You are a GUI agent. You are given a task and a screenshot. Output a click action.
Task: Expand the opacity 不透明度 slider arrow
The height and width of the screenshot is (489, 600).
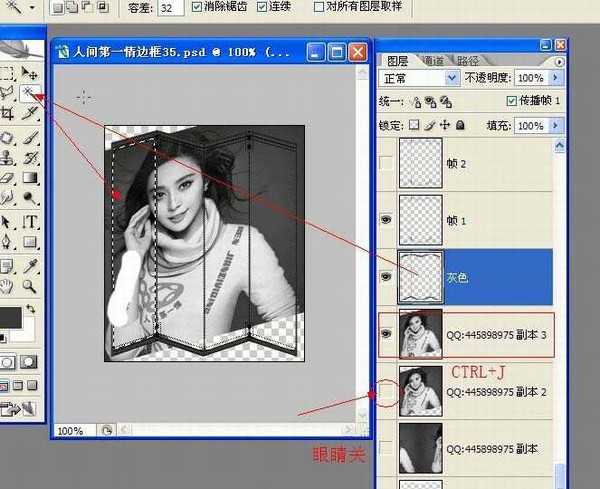554,78
